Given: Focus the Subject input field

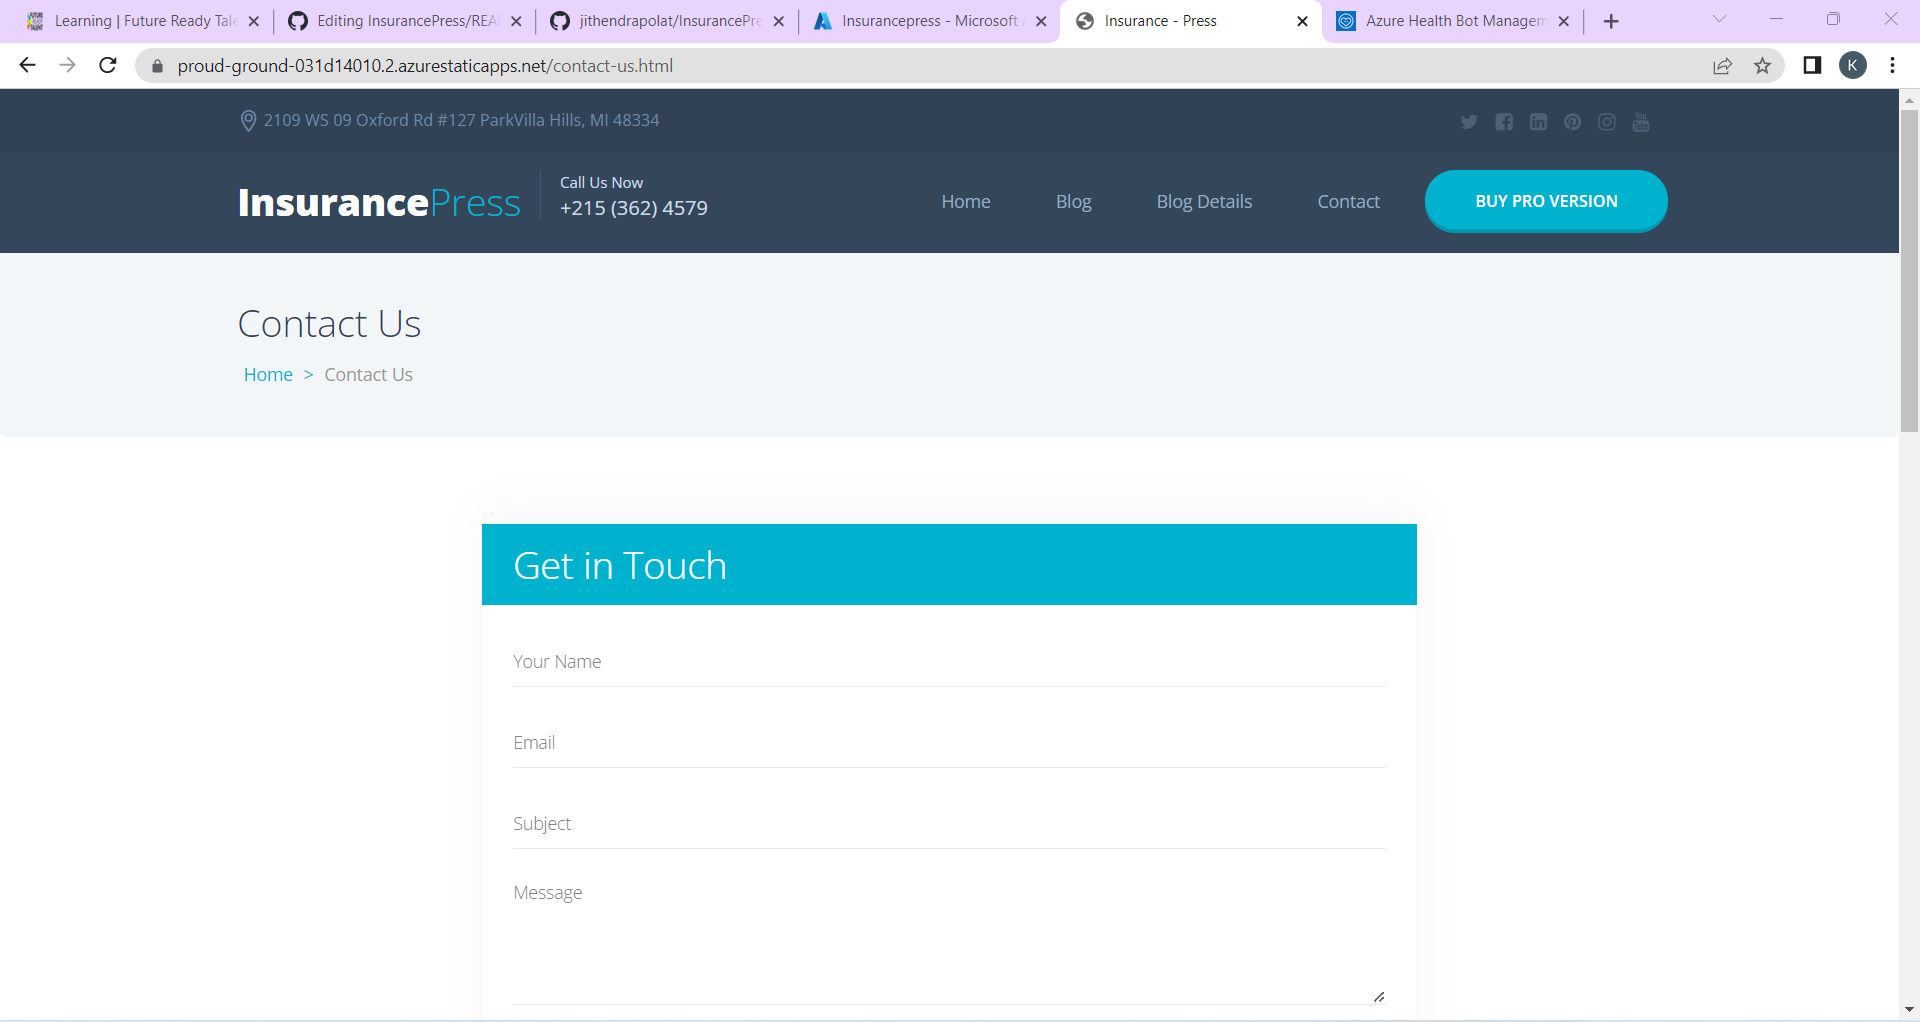Looking at the screenshot, I should pyautogui.click(x=949, y=824).
